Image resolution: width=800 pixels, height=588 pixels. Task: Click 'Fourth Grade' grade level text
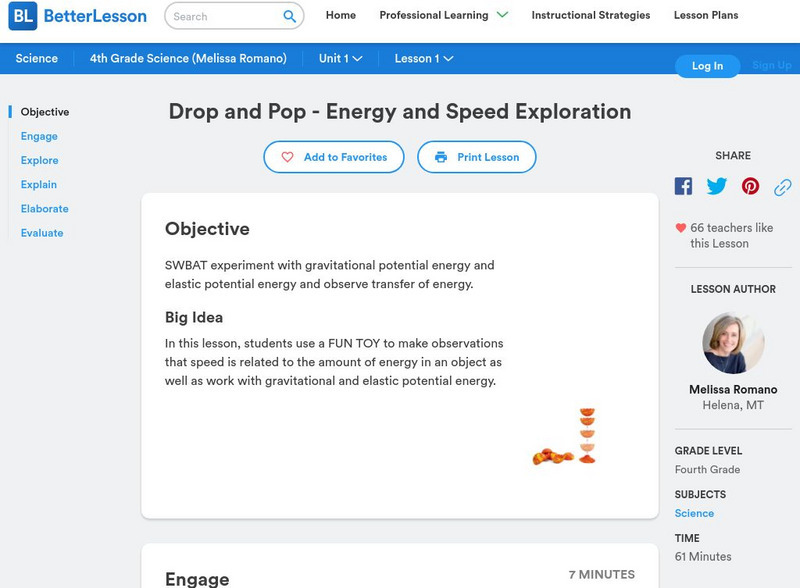tap(707, 470)
